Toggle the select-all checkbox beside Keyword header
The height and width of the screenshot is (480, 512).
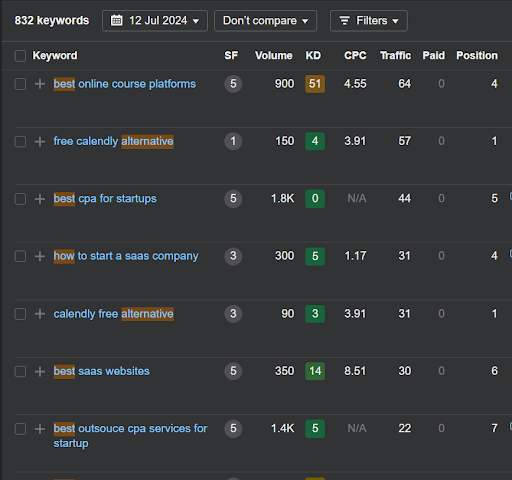click(20, 56)
